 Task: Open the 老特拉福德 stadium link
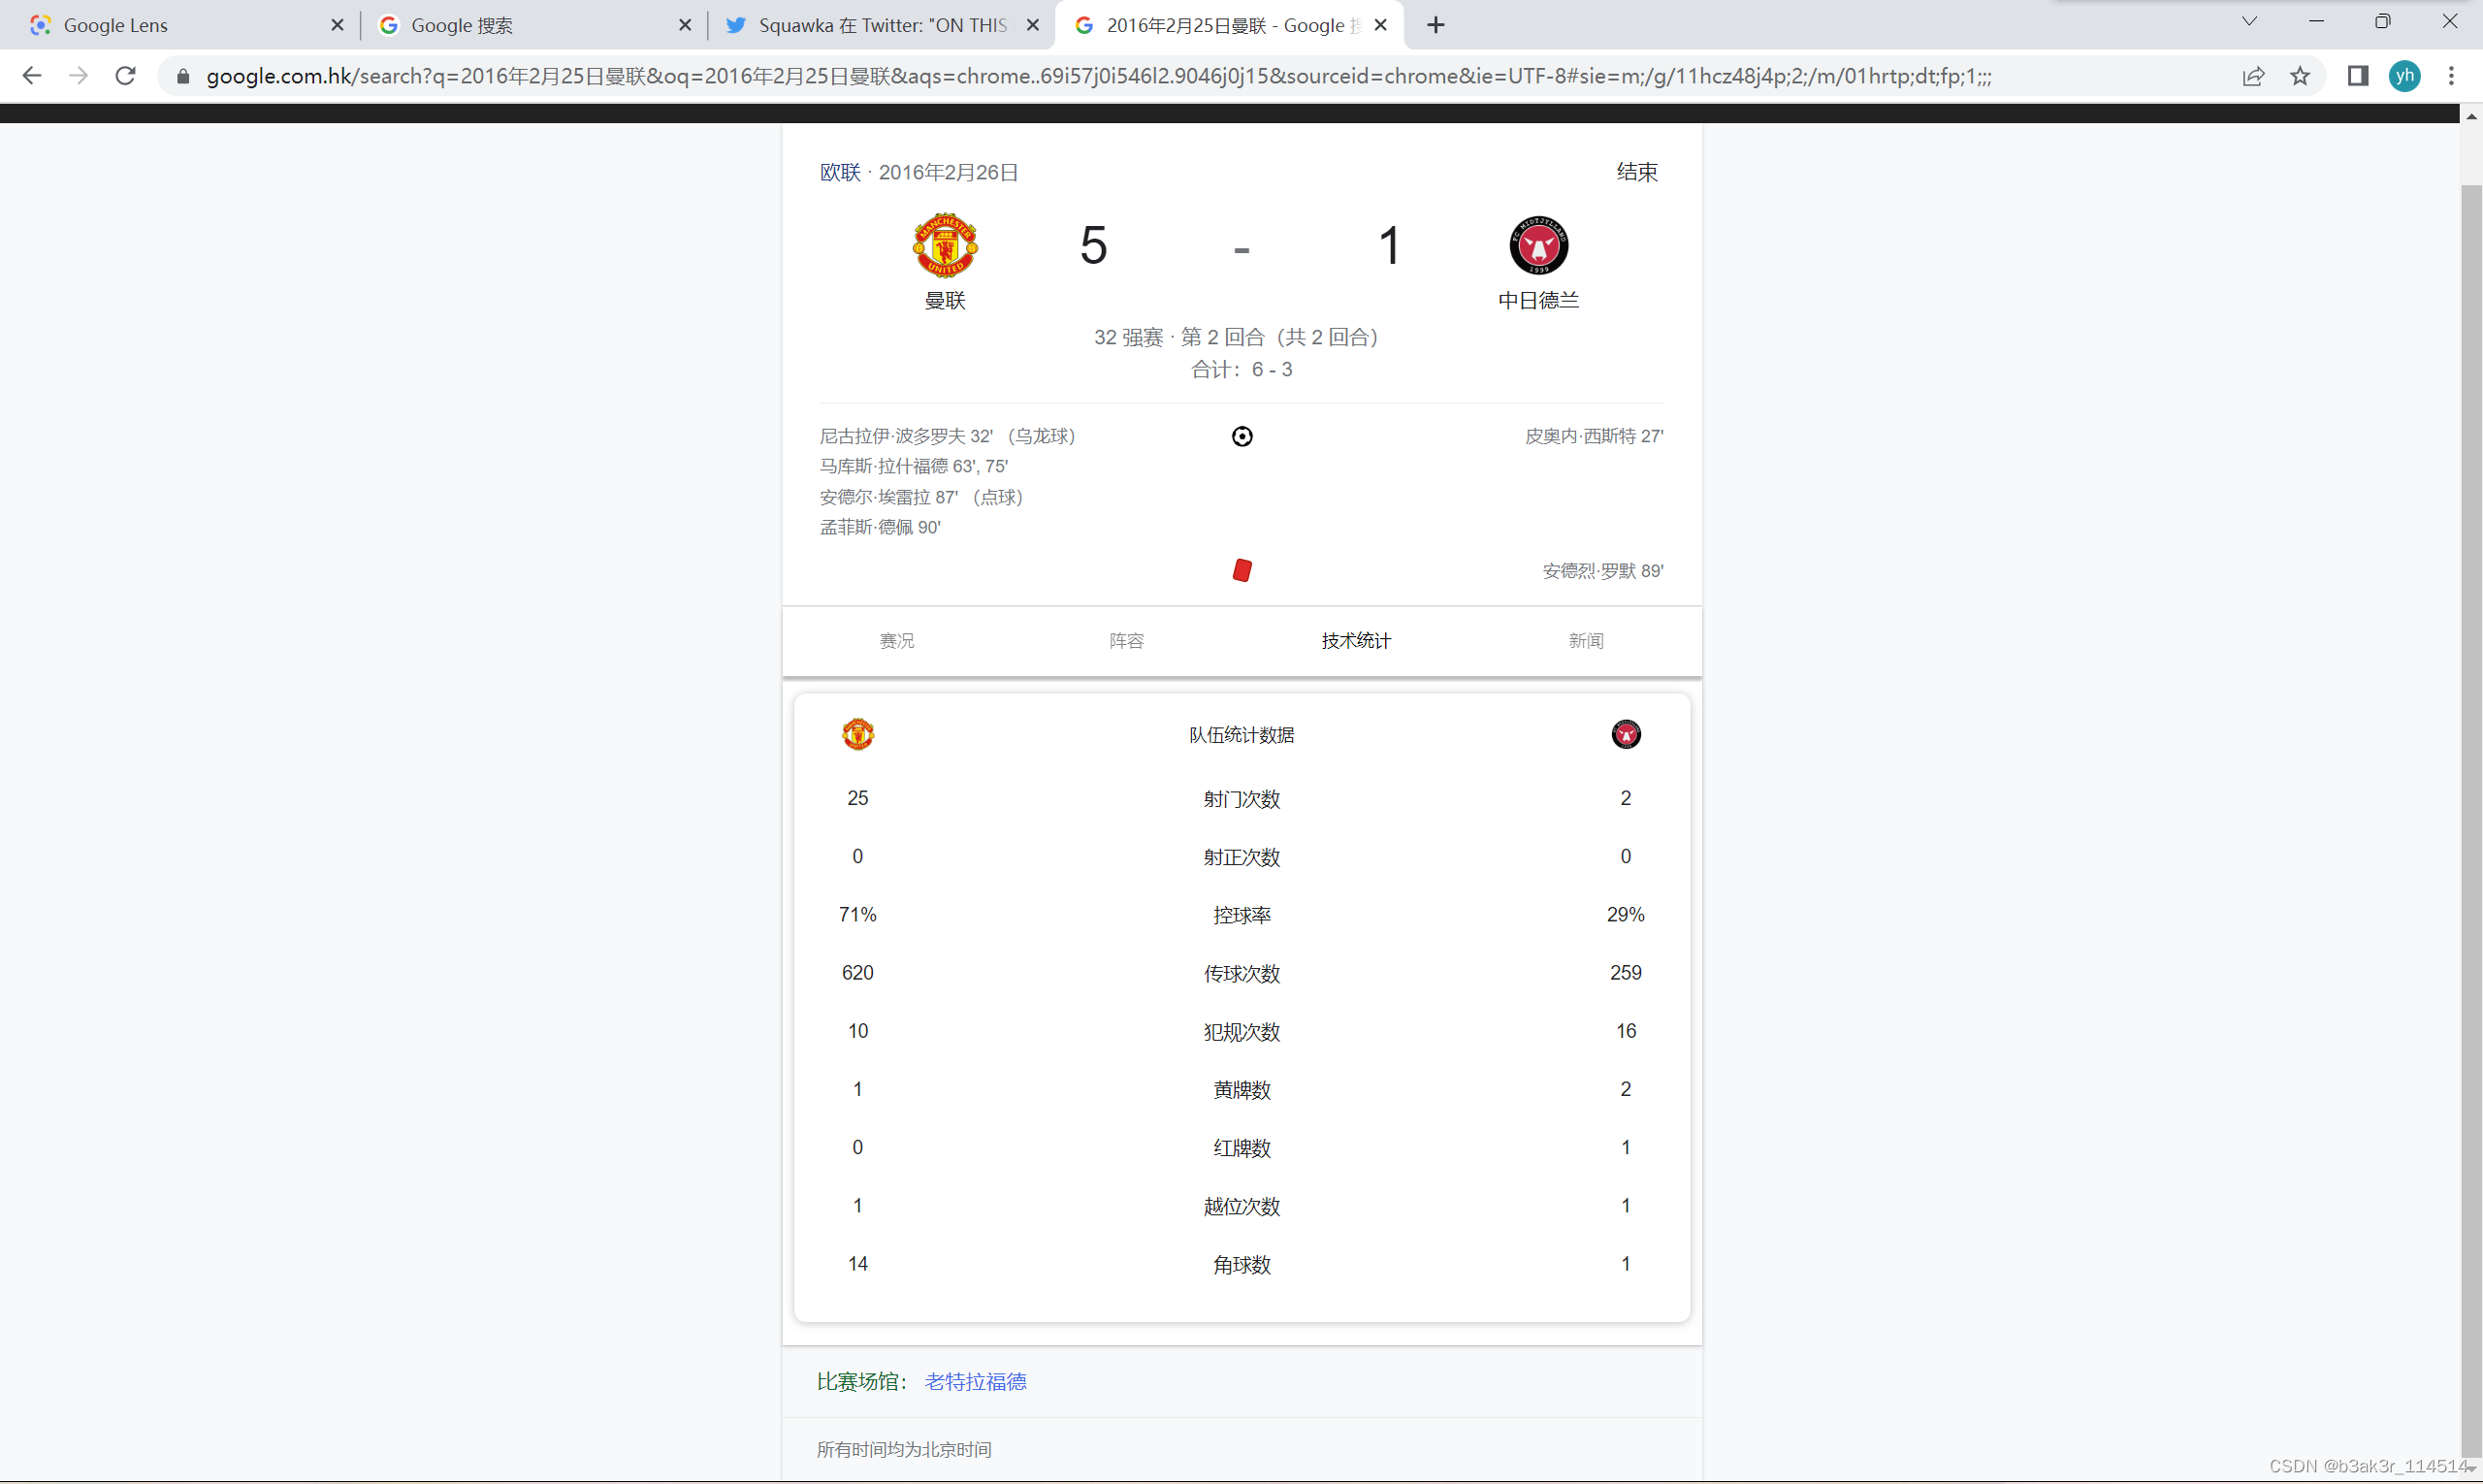pos(975,1381)
